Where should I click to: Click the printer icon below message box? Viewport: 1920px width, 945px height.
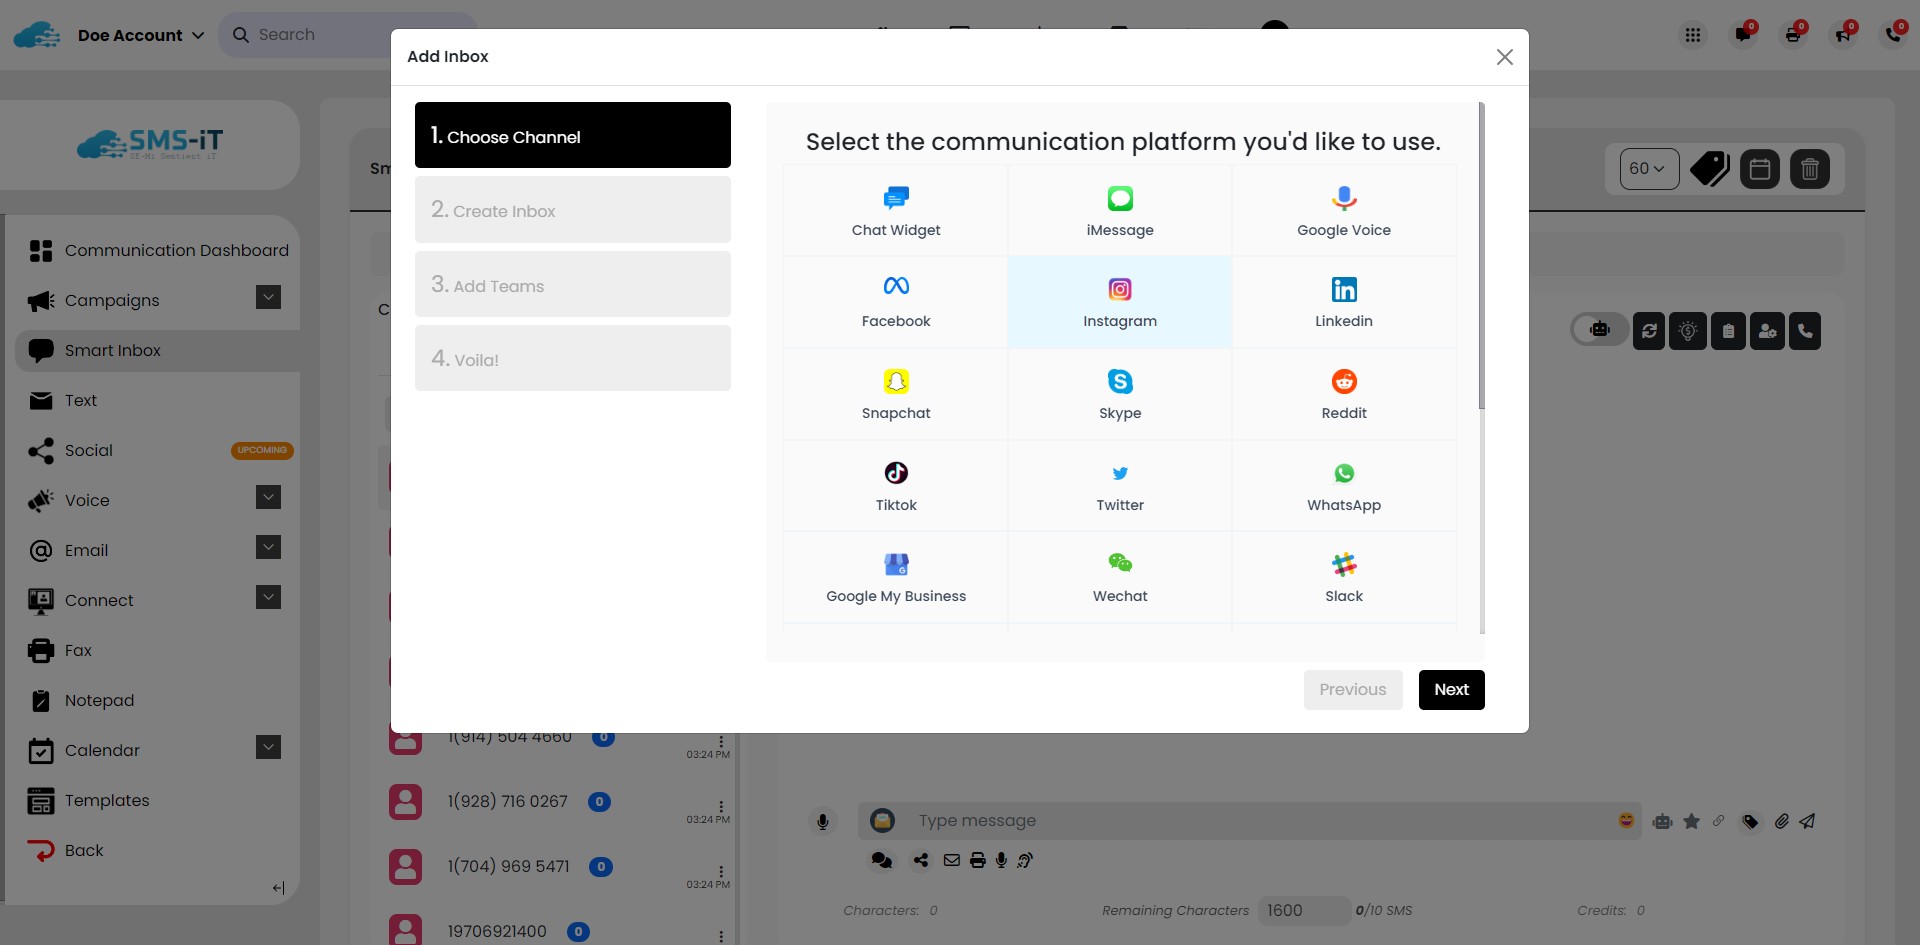click(977, 860)
